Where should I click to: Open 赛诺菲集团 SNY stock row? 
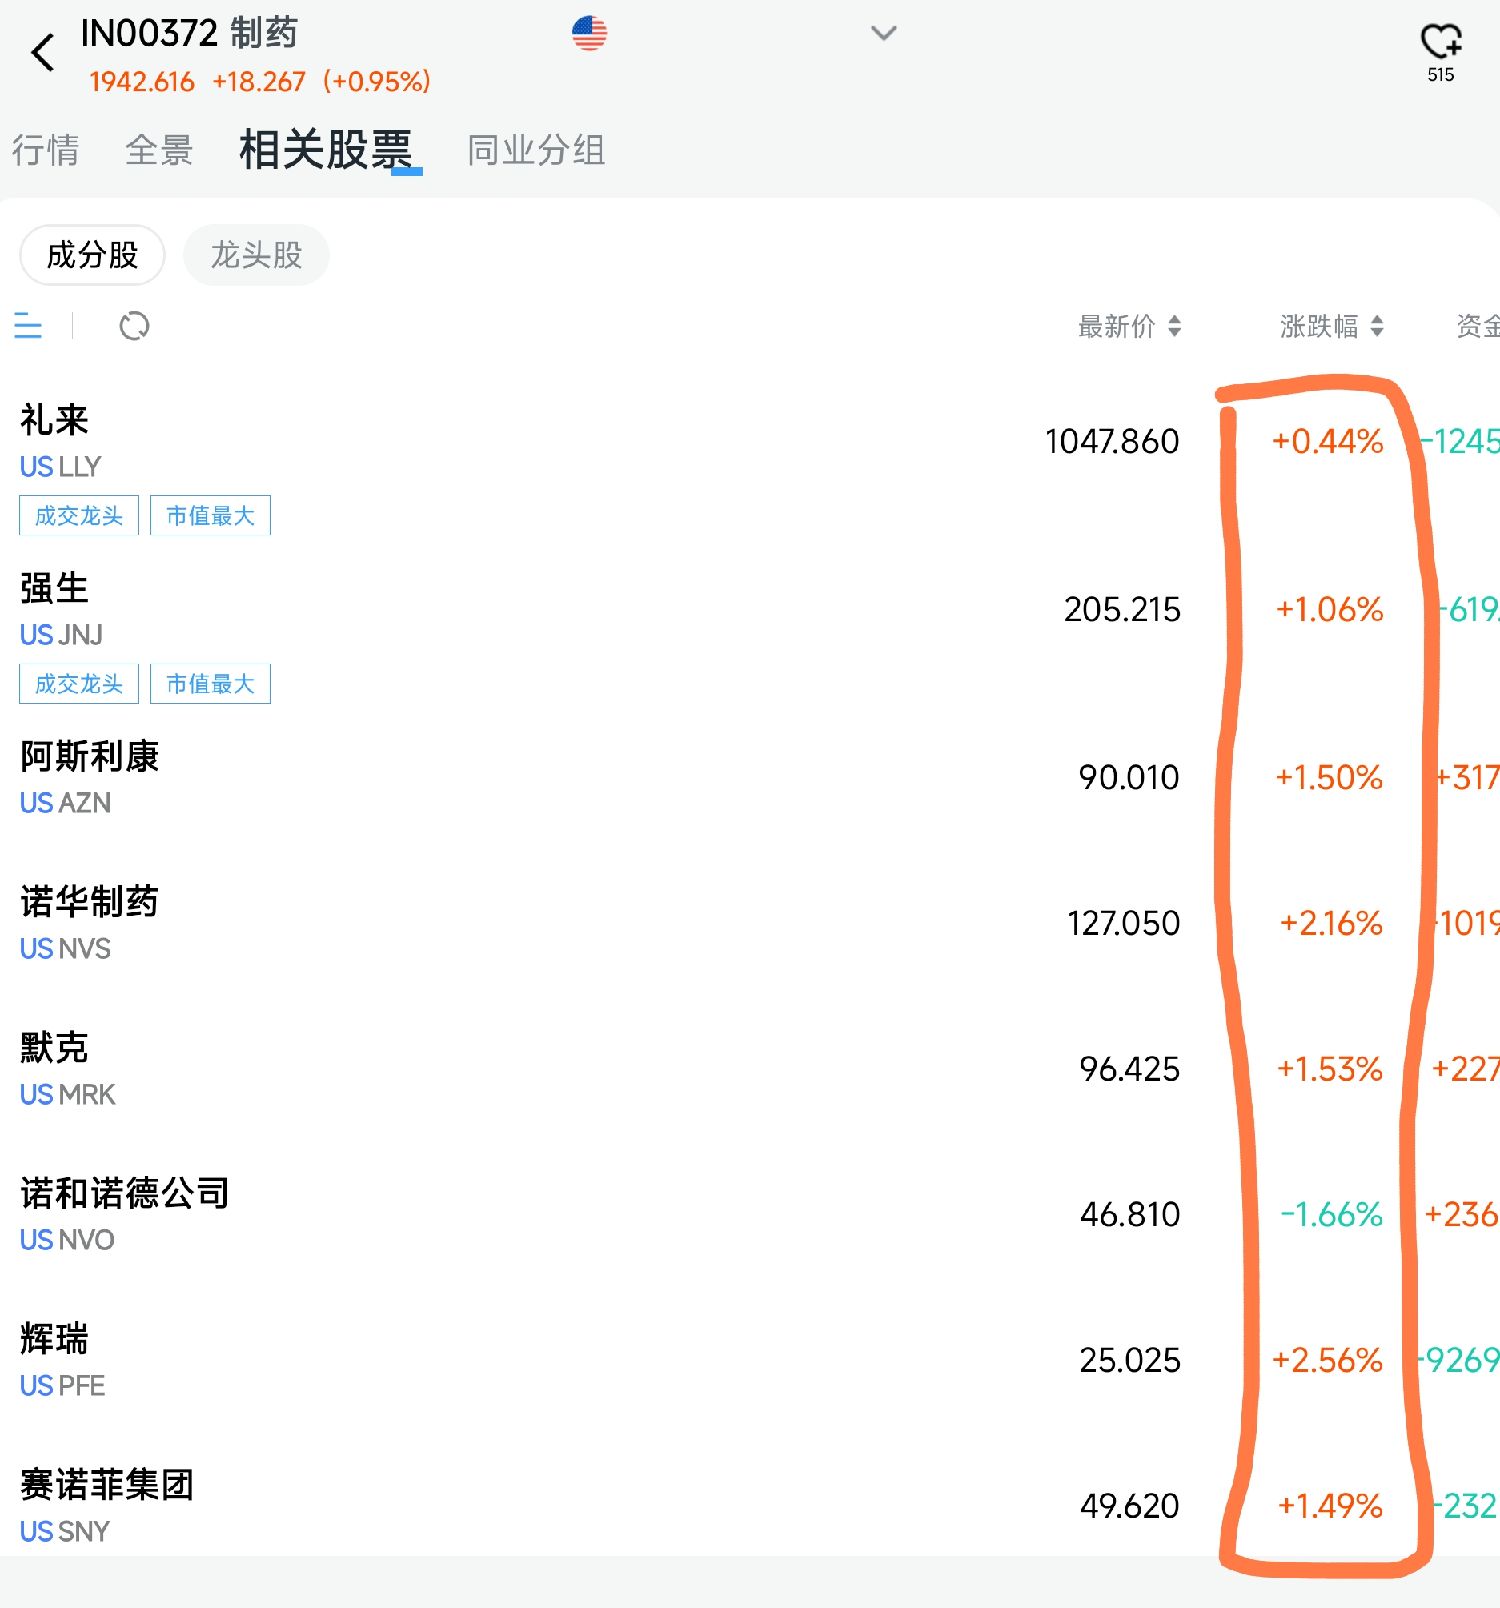coord(750,1505)
